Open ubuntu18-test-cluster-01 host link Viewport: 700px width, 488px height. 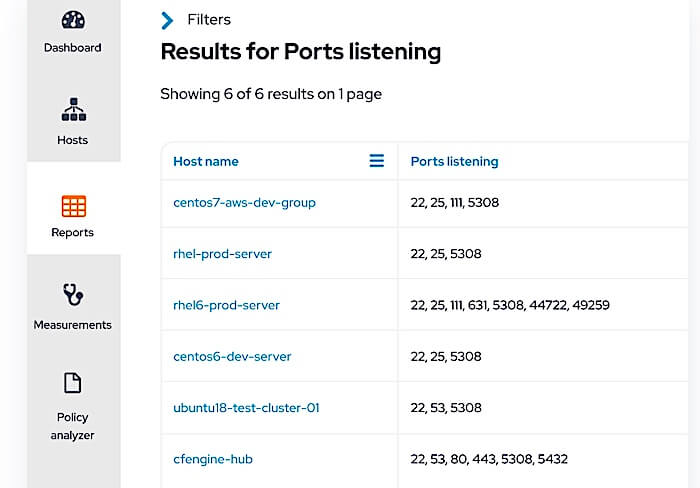[x=246, y=408]
